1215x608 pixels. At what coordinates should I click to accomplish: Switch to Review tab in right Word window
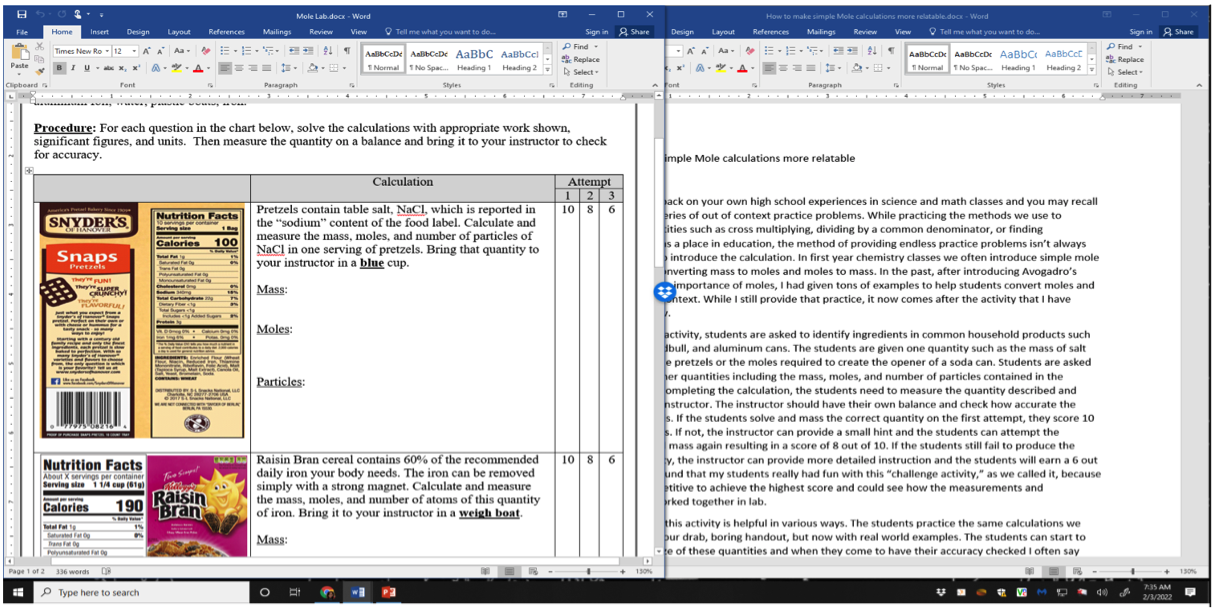click(865, 32)
